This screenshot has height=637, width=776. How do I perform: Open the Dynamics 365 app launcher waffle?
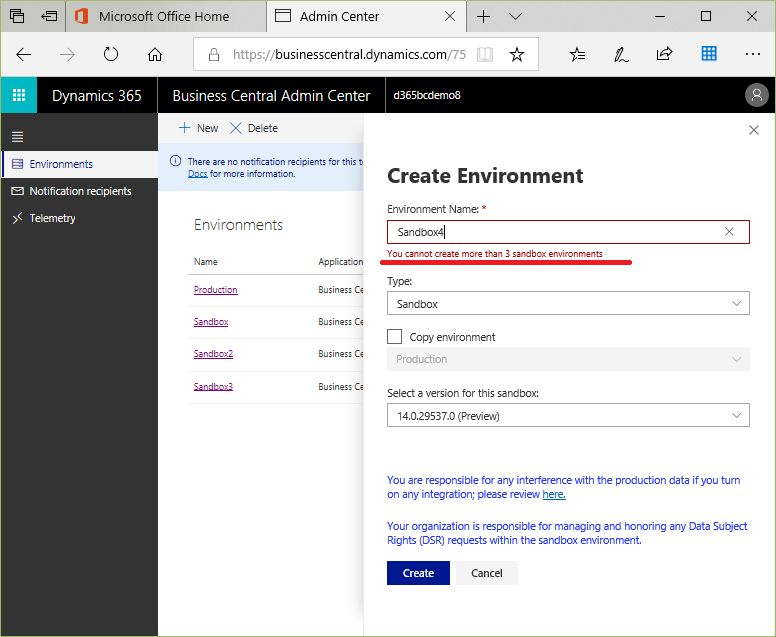tap(19, 95)
